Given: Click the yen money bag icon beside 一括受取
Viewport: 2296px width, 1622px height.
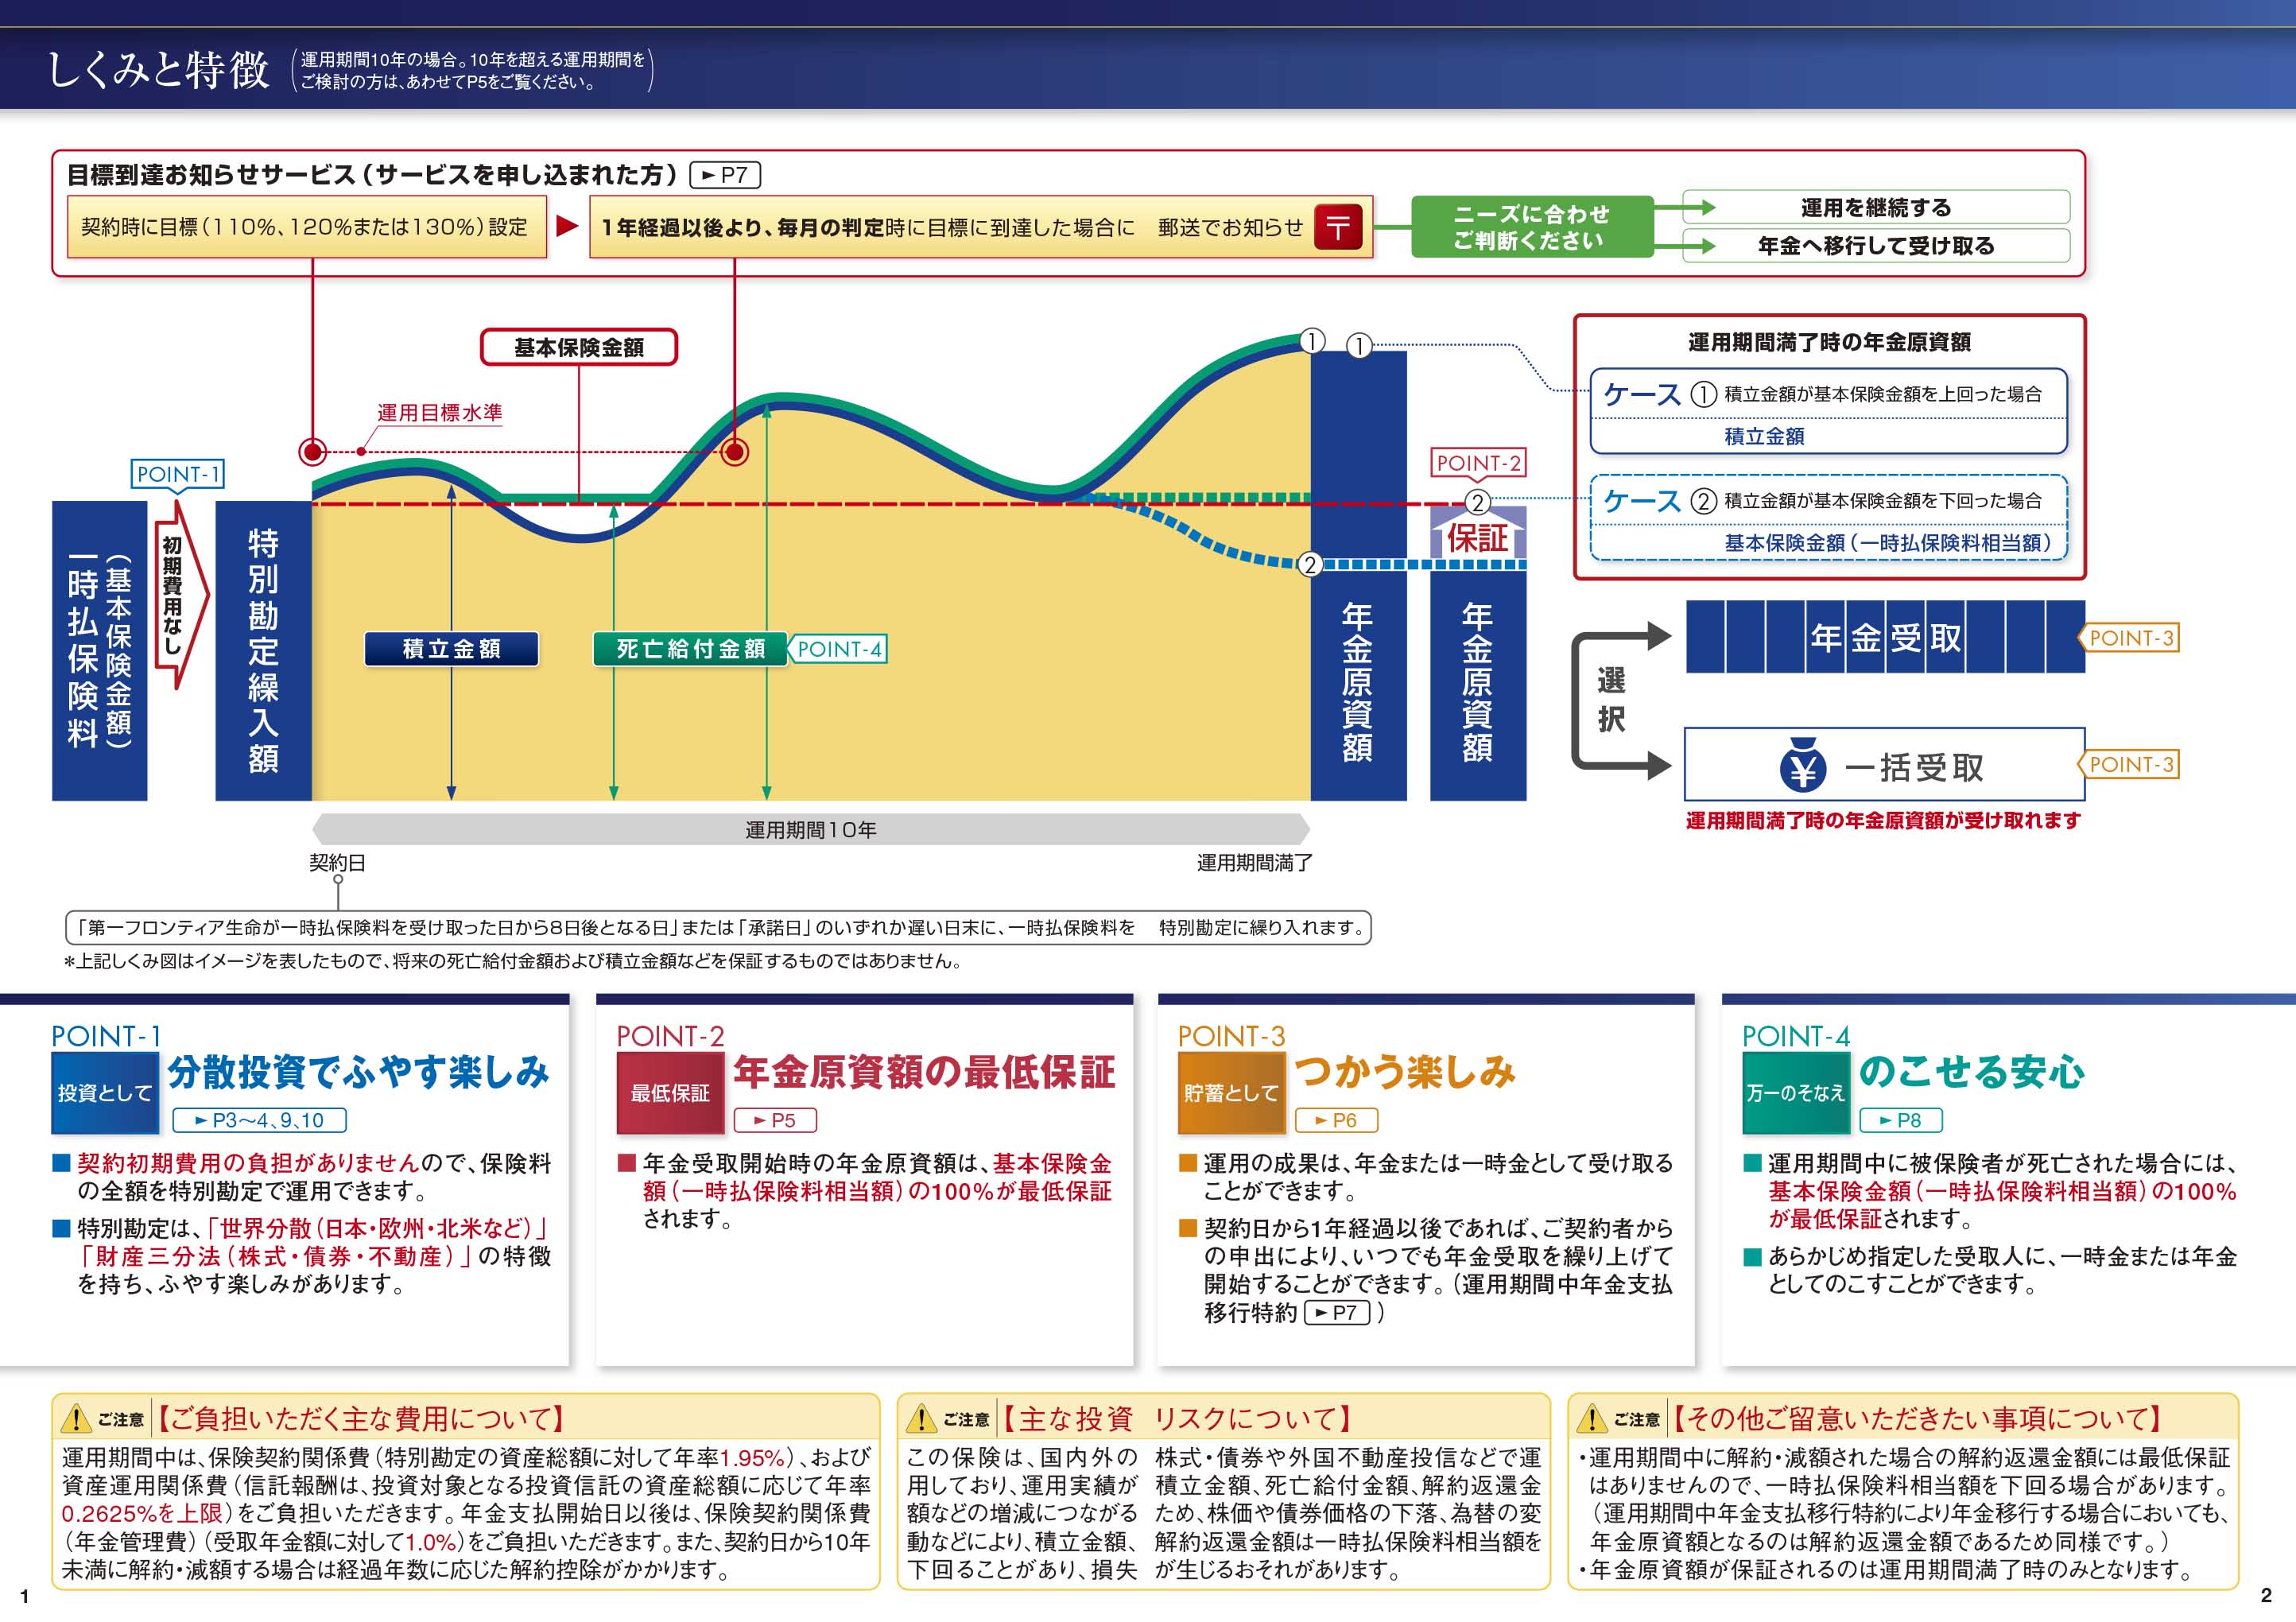Looking at the screenshot, I should 1803,764.
